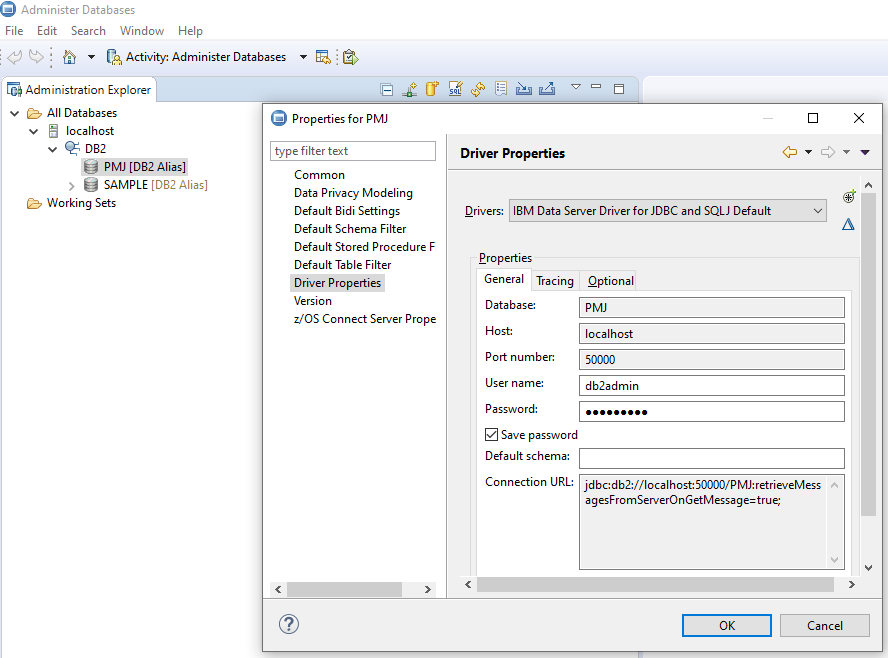
Task: Switch to the Optional tab
Action: click(x=610, y=281)
